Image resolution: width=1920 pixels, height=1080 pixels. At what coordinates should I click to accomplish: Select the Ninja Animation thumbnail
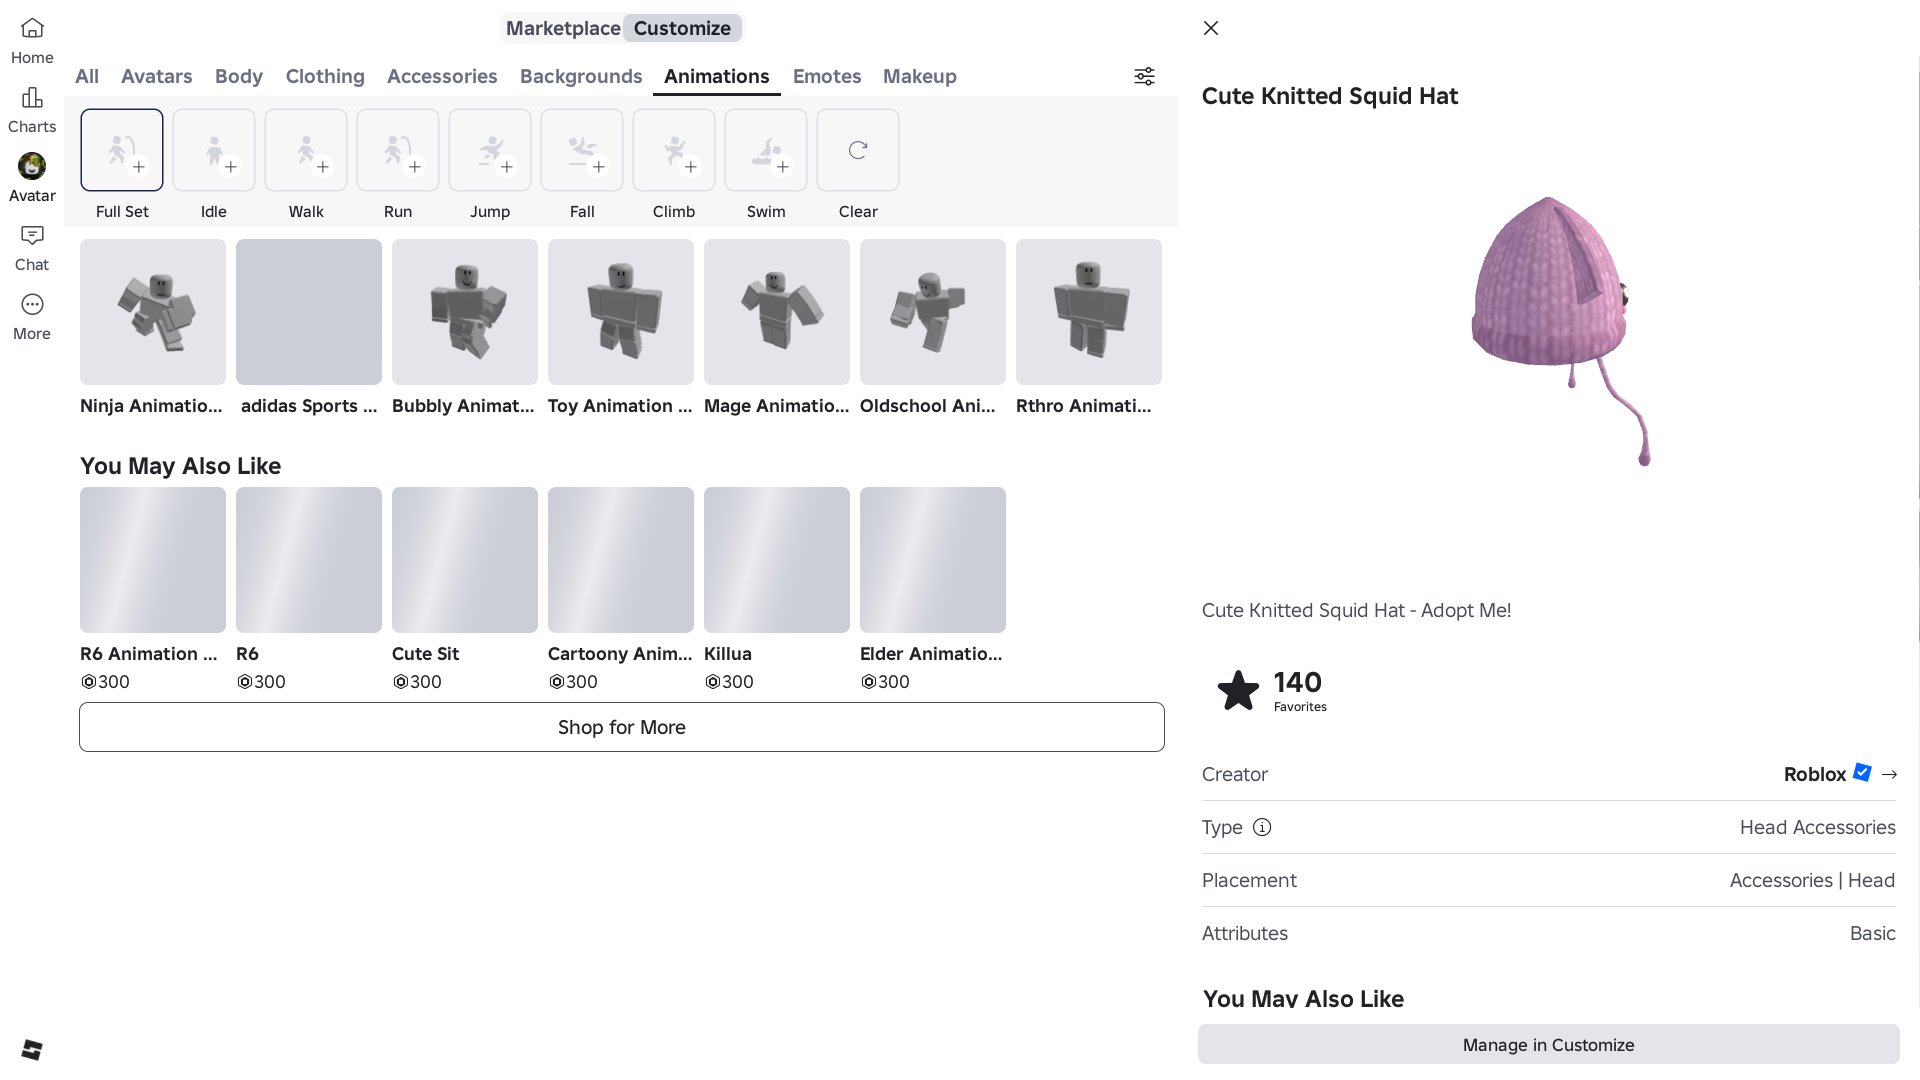click(153, 312)
